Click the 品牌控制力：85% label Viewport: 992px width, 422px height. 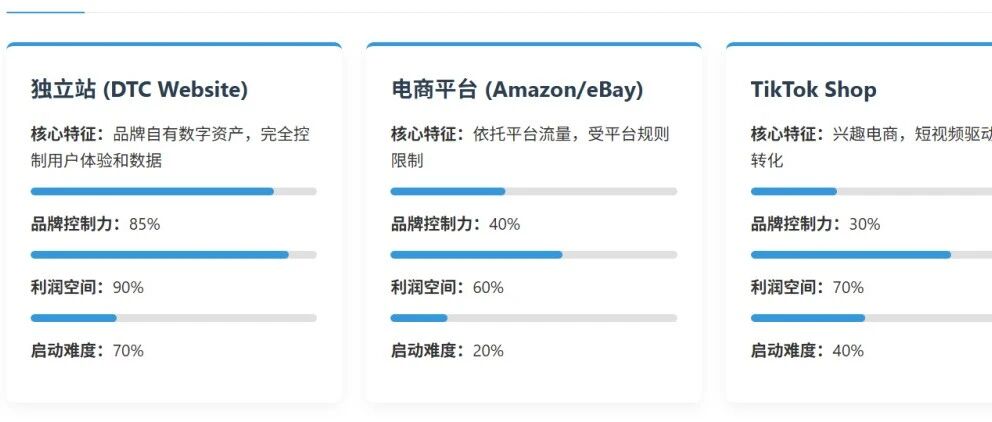tap(96, 224)
